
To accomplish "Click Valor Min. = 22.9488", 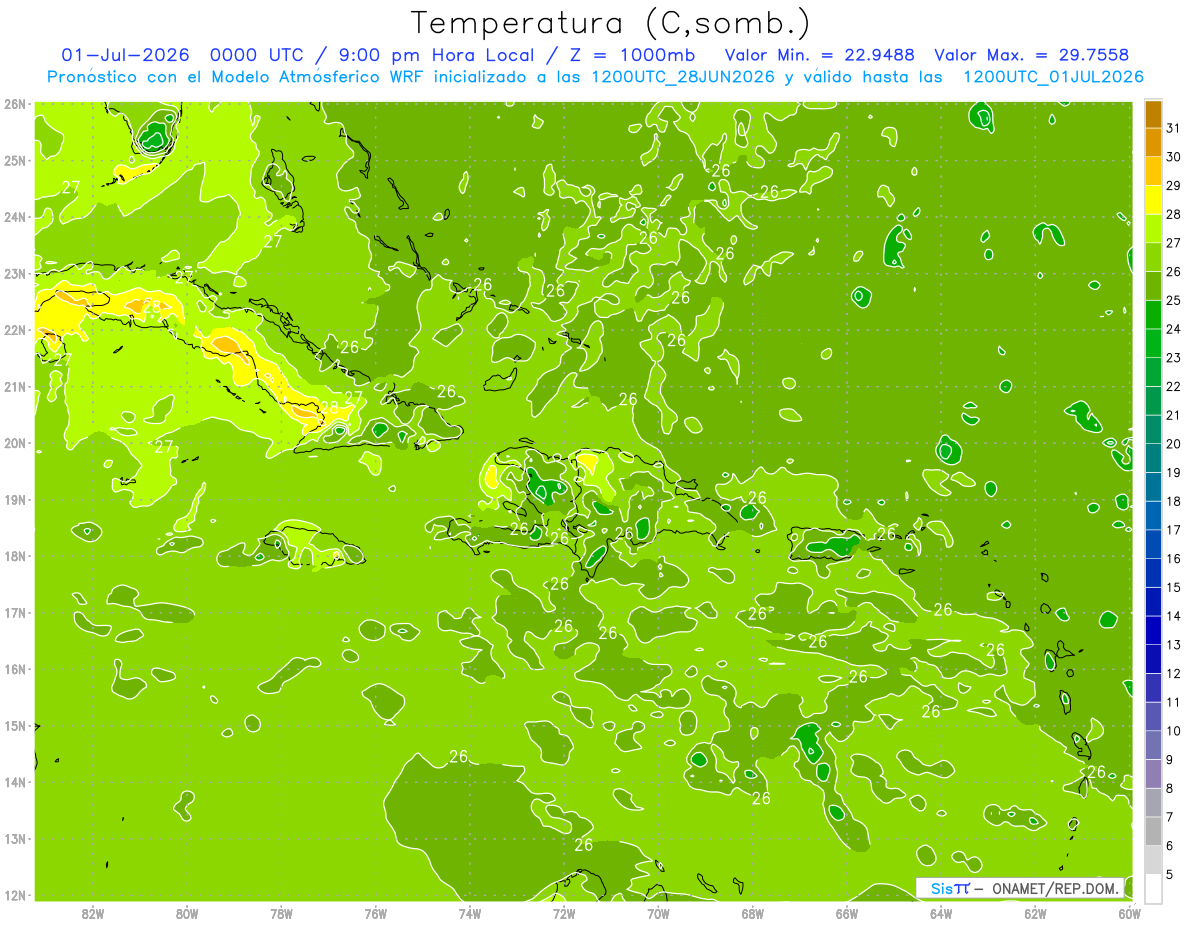I will 820,55.
